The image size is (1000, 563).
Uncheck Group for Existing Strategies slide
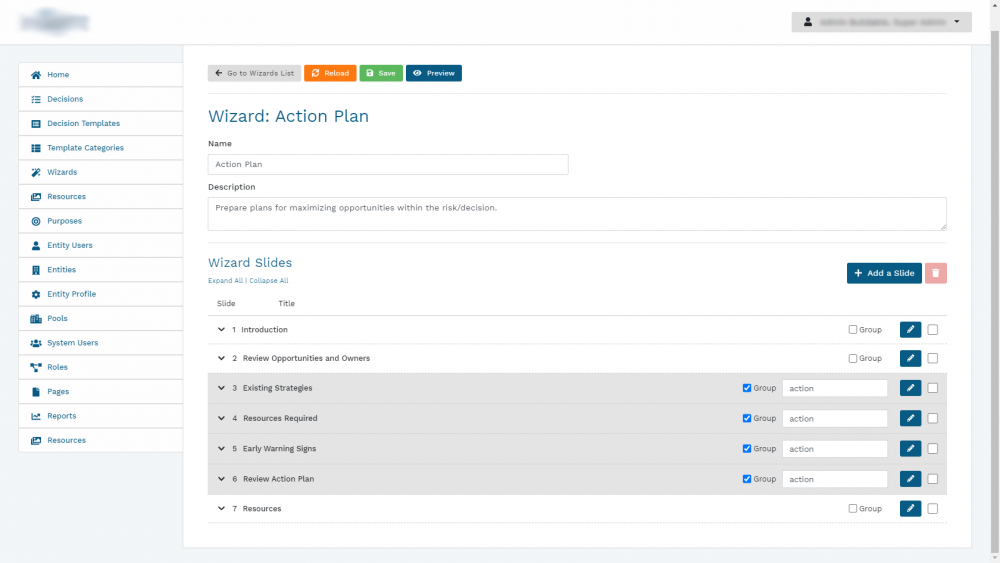[x=748, y=388]
